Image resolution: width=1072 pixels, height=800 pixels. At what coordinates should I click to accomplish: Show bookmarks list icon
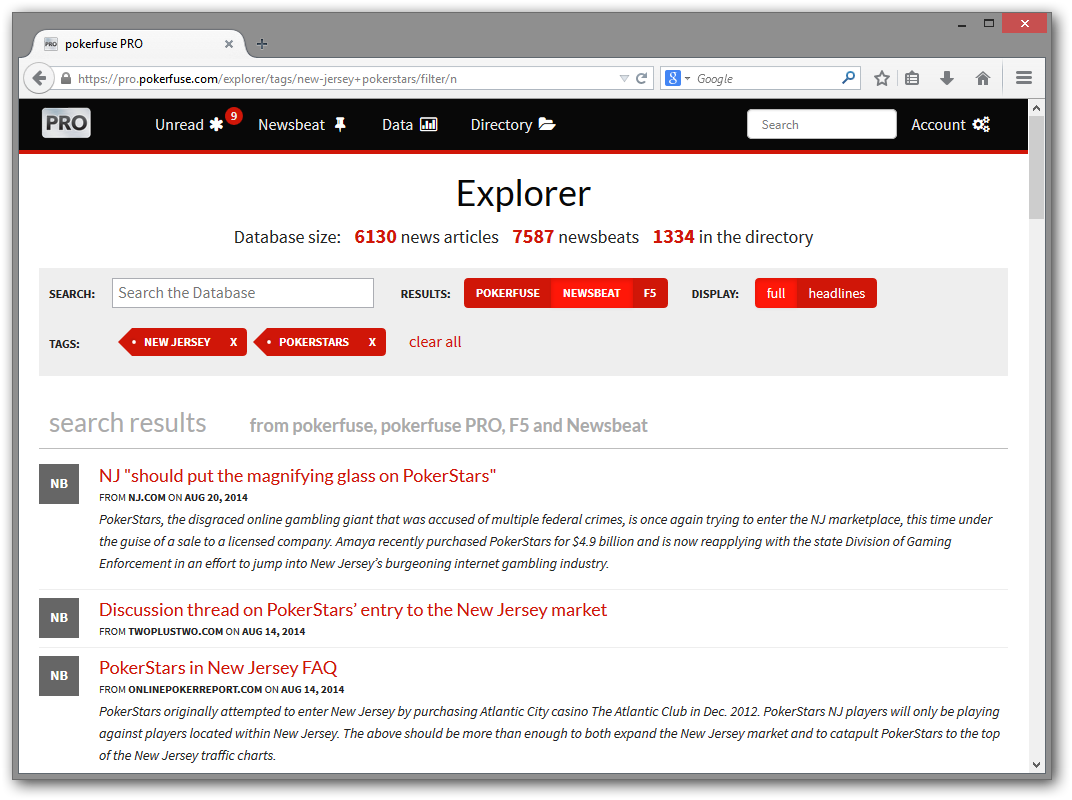coord(912,79)
